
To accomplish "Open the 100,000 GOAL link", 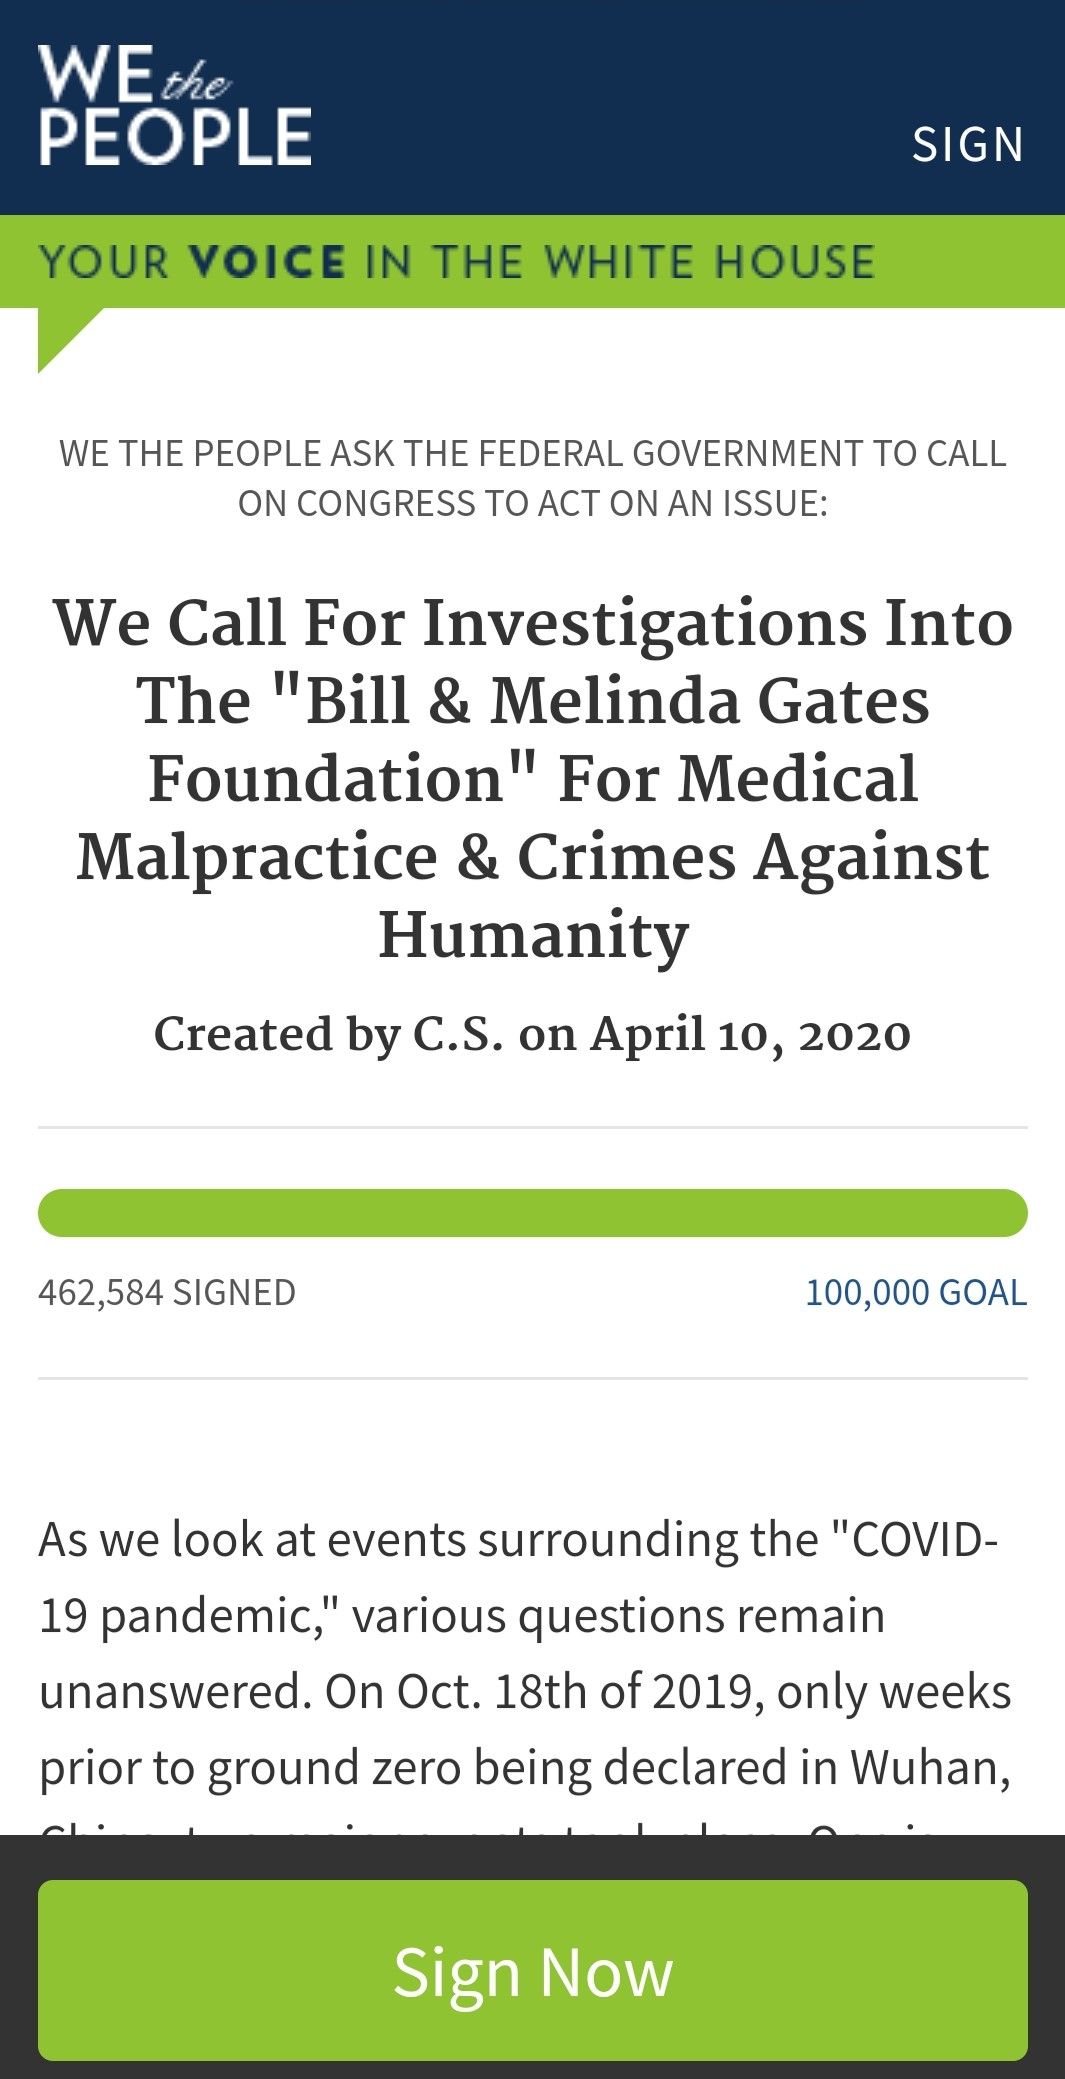I will (x=916, y=1292).
